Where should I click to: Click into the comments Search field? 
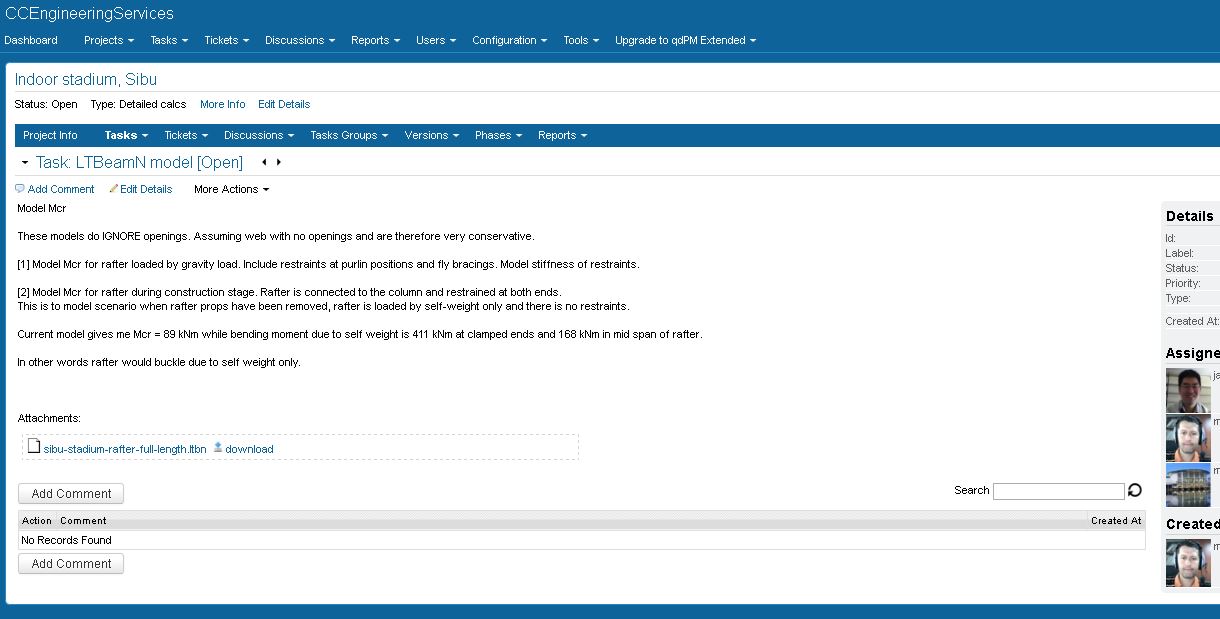tap(1058, 491)
